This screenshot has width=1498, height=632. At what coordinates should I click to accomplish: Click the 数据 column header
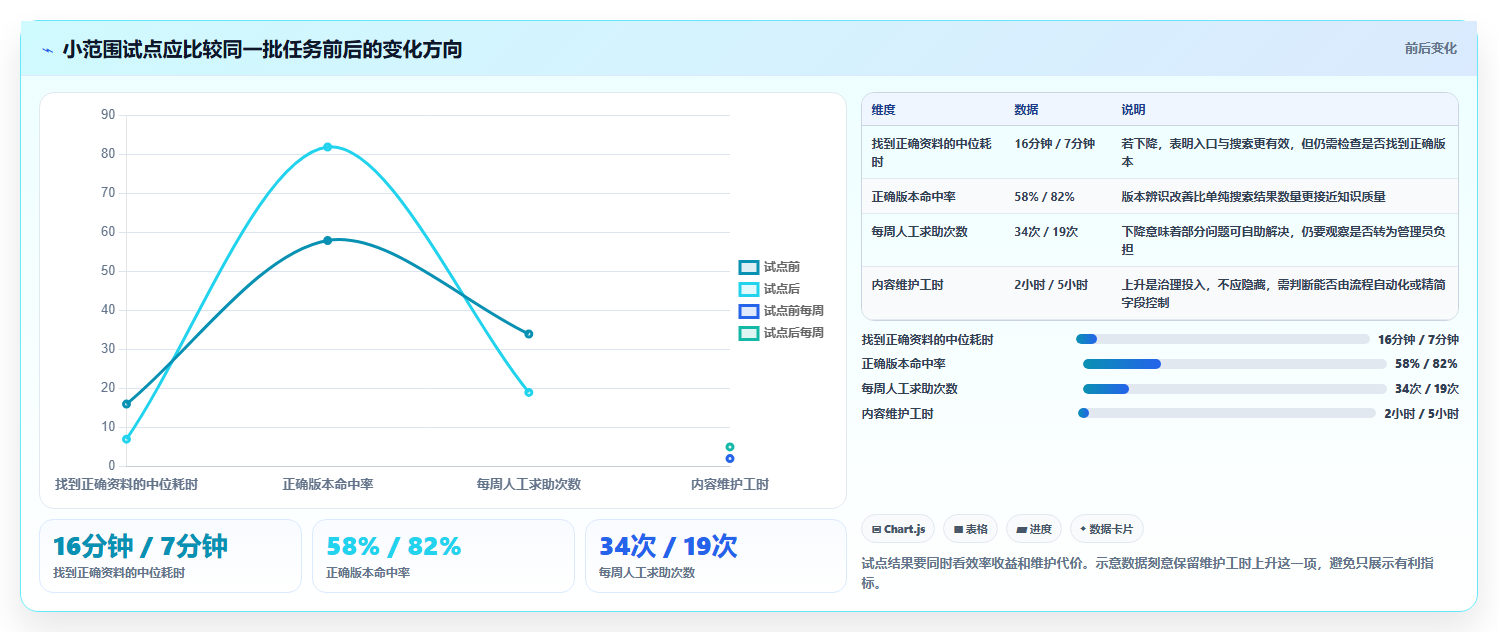pos(1026,110)
